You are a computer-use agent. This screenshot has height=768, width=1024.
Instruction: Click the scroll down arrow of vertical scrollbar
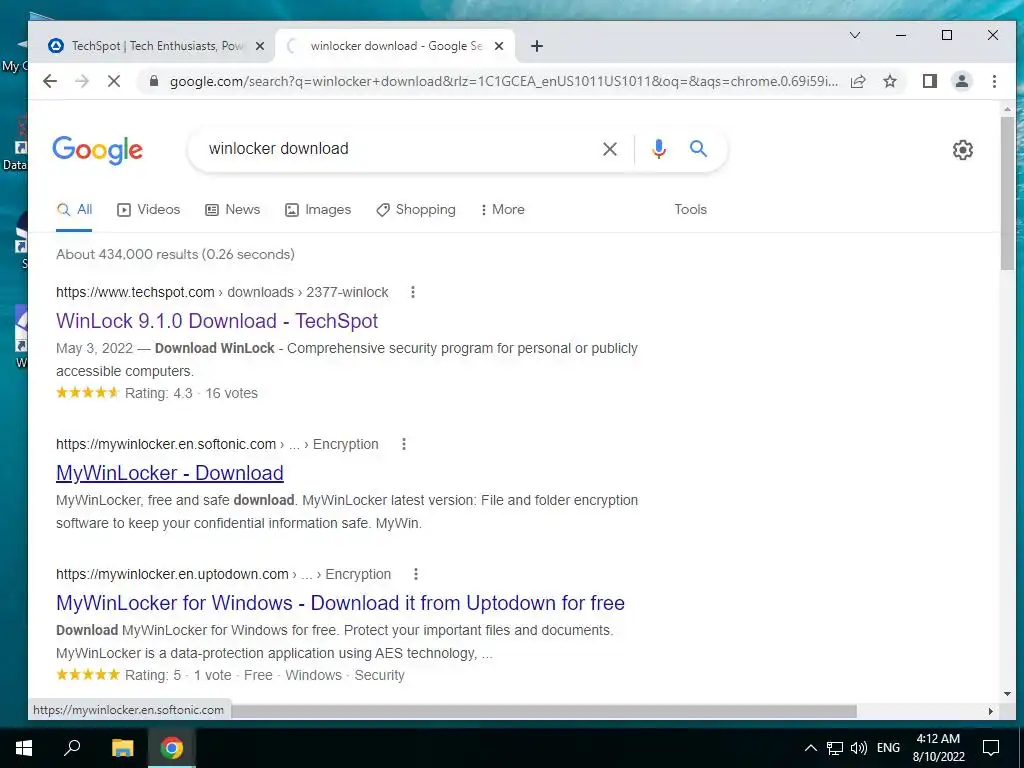1007,694
